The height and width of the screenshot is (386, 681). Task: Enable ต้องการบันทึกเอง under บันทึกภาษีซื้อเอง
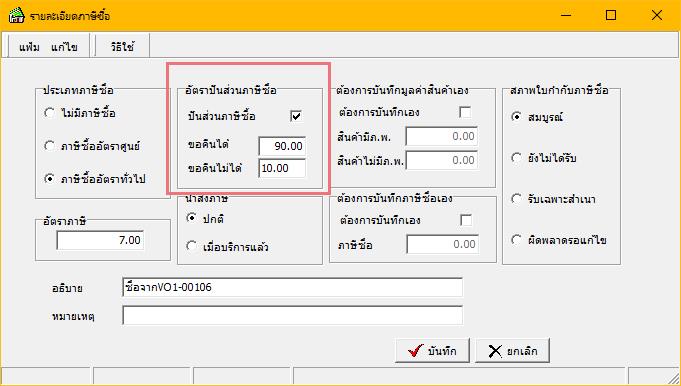(466, 220)
